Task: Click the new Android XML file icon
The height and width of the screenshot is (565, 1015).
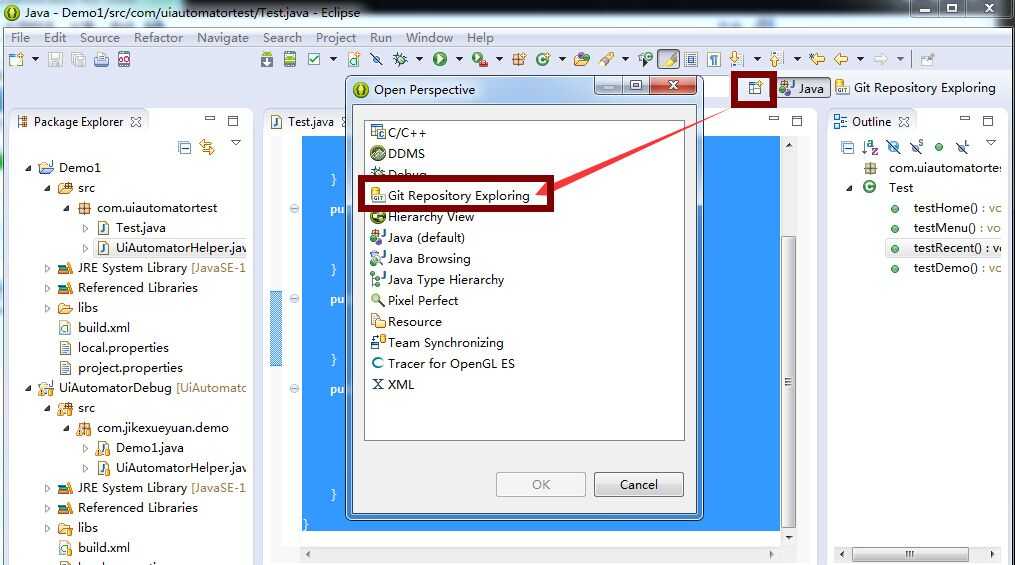Action: pyautogui.click(x=353, y=60)
